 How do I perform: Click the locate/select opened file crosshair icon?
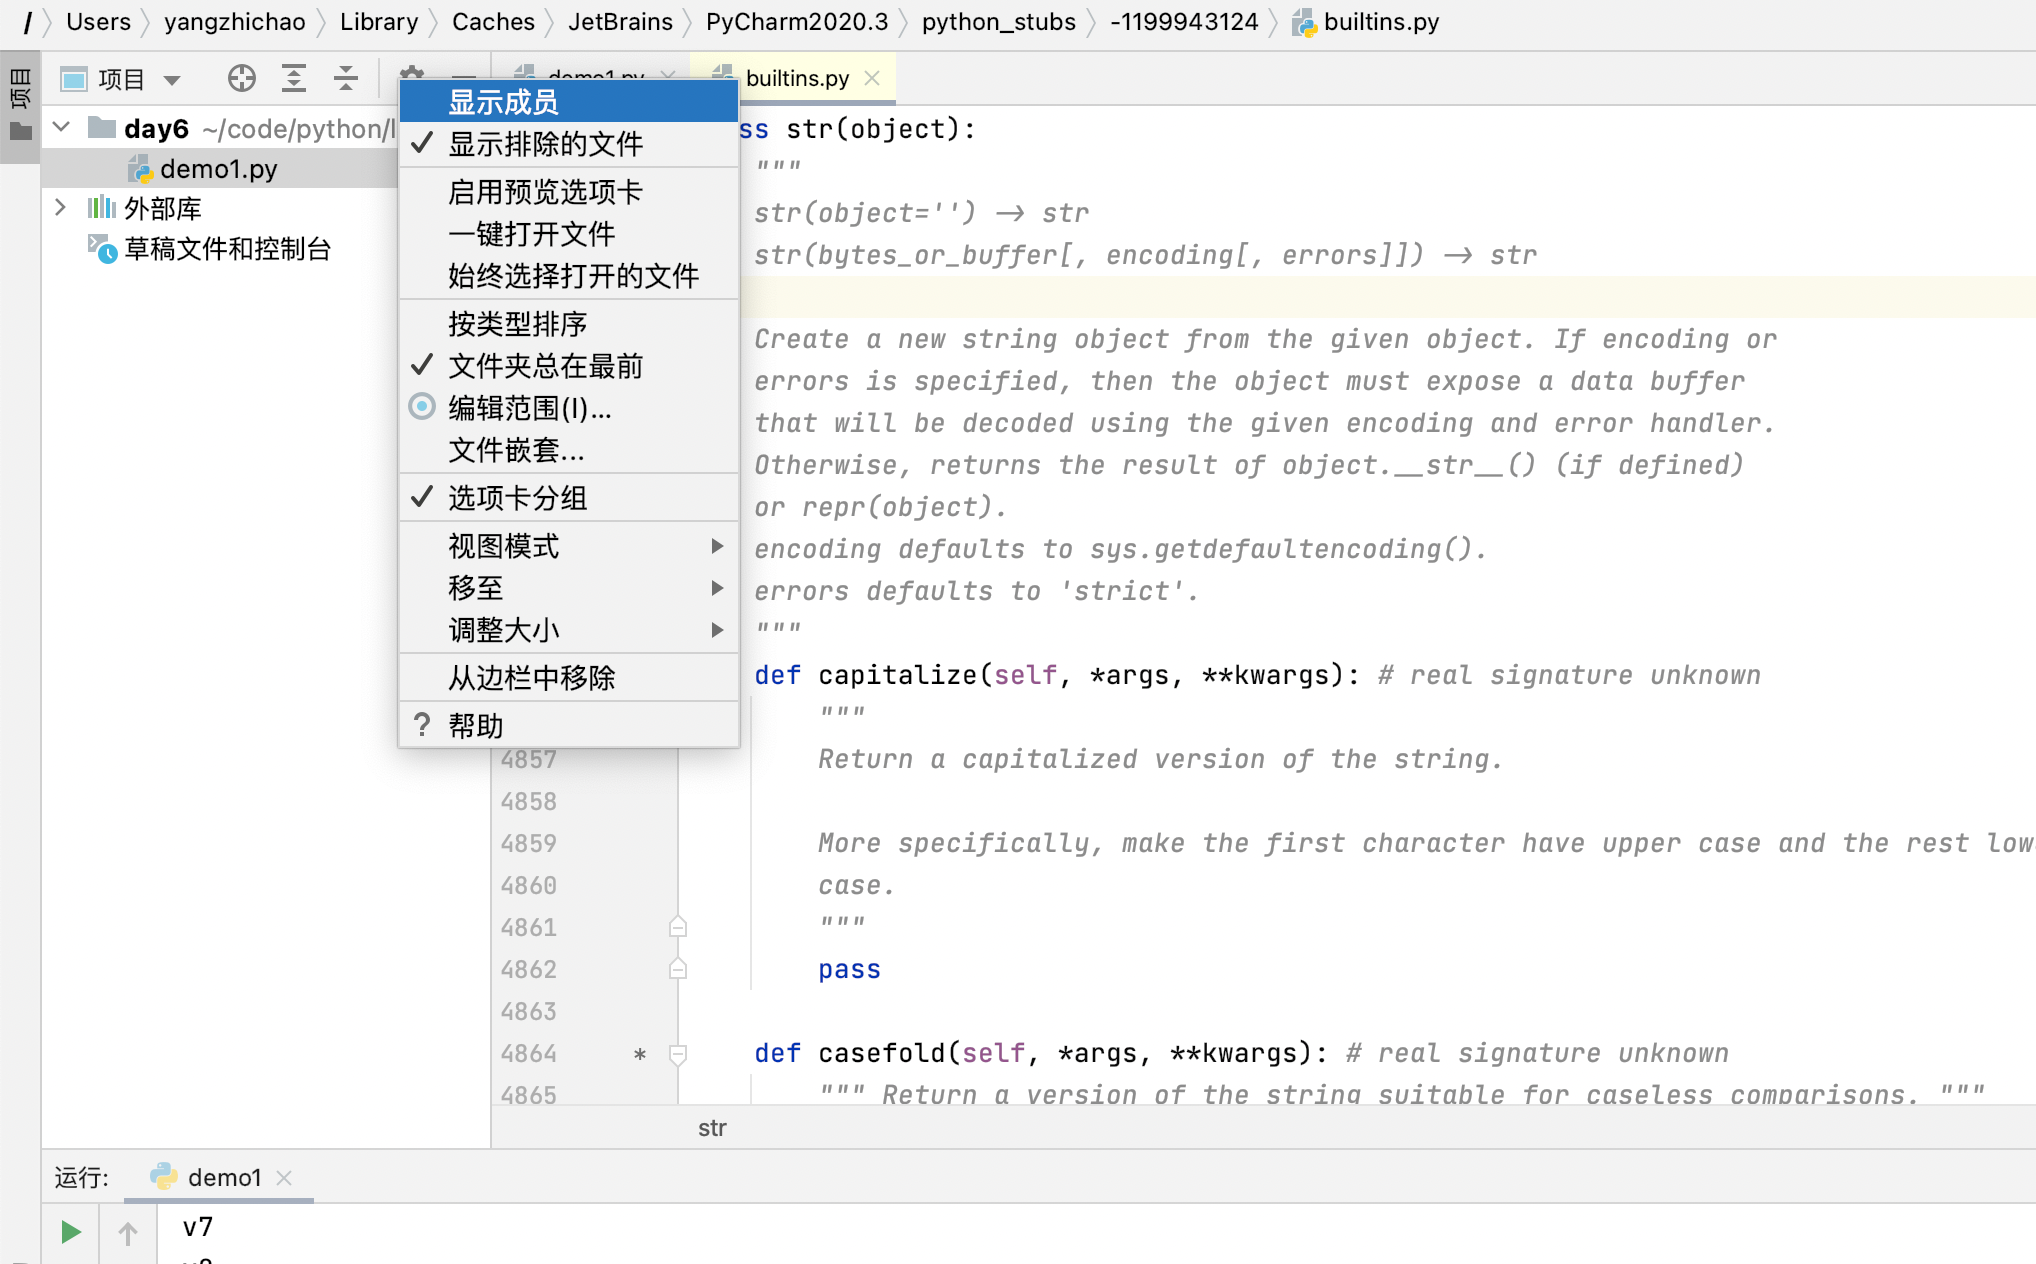pyautogui.click(x=241, y=78)
